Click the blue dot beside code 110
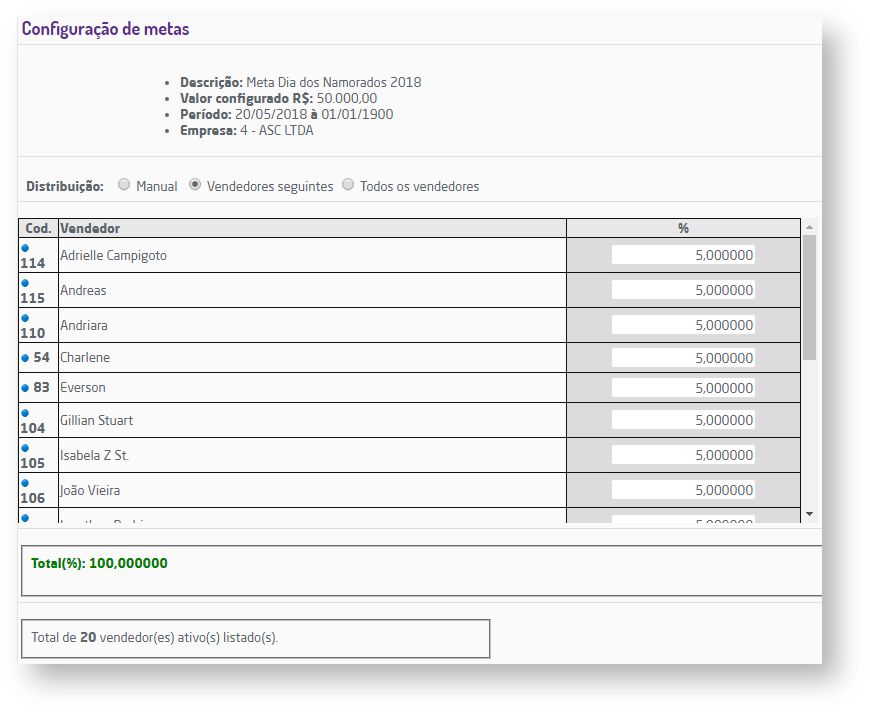870x712 pixels. (25, 318)
